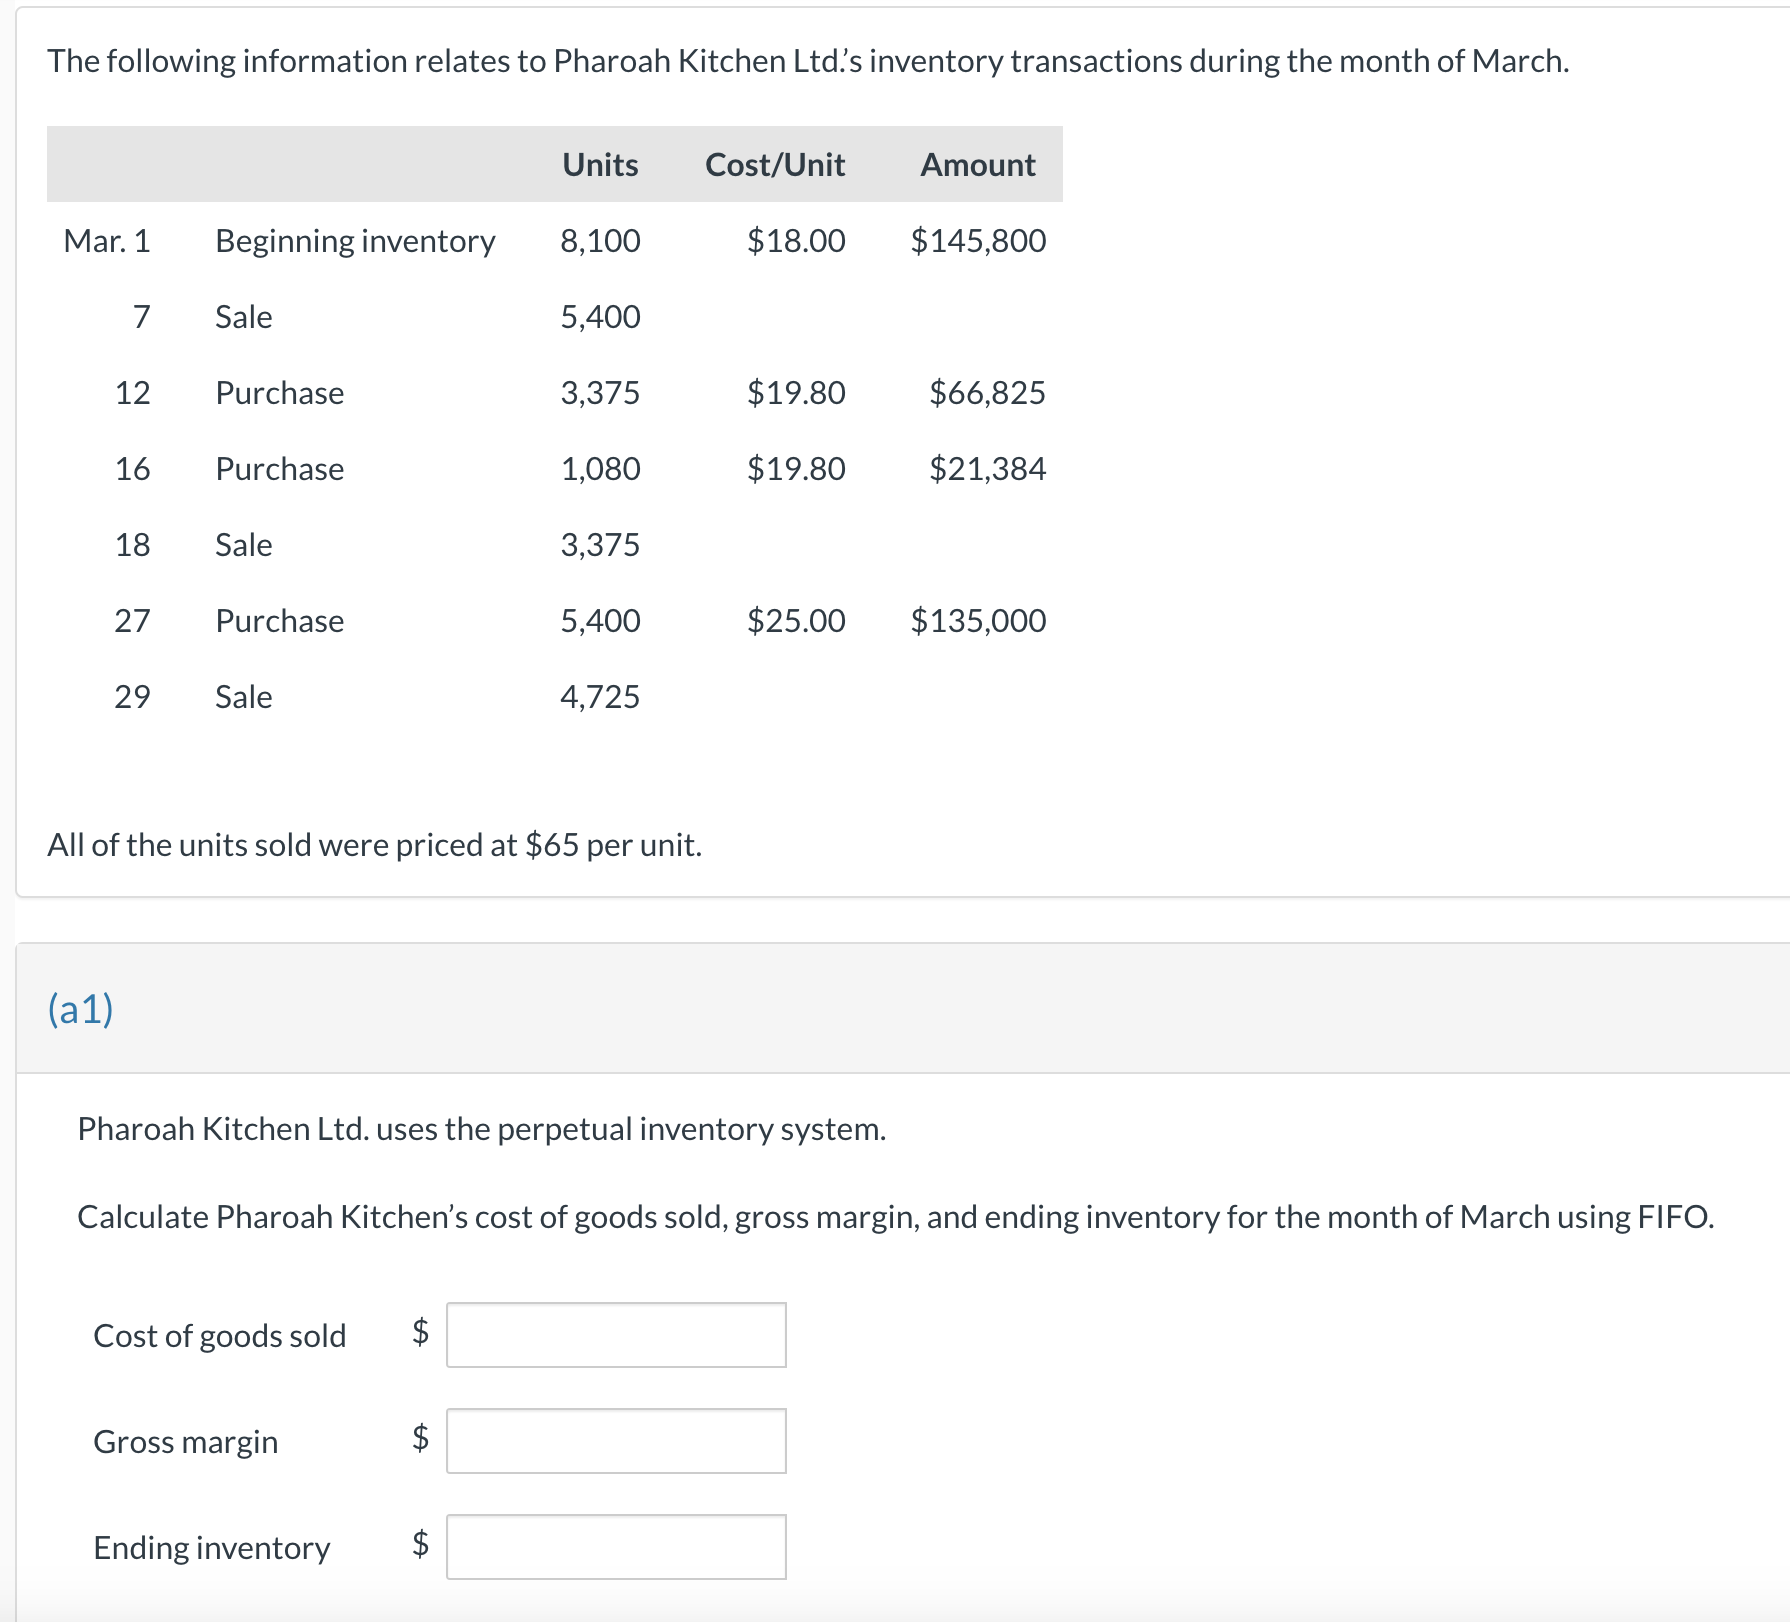
Task: Click the Gross margin label
Action: [x=185, y=1442]
